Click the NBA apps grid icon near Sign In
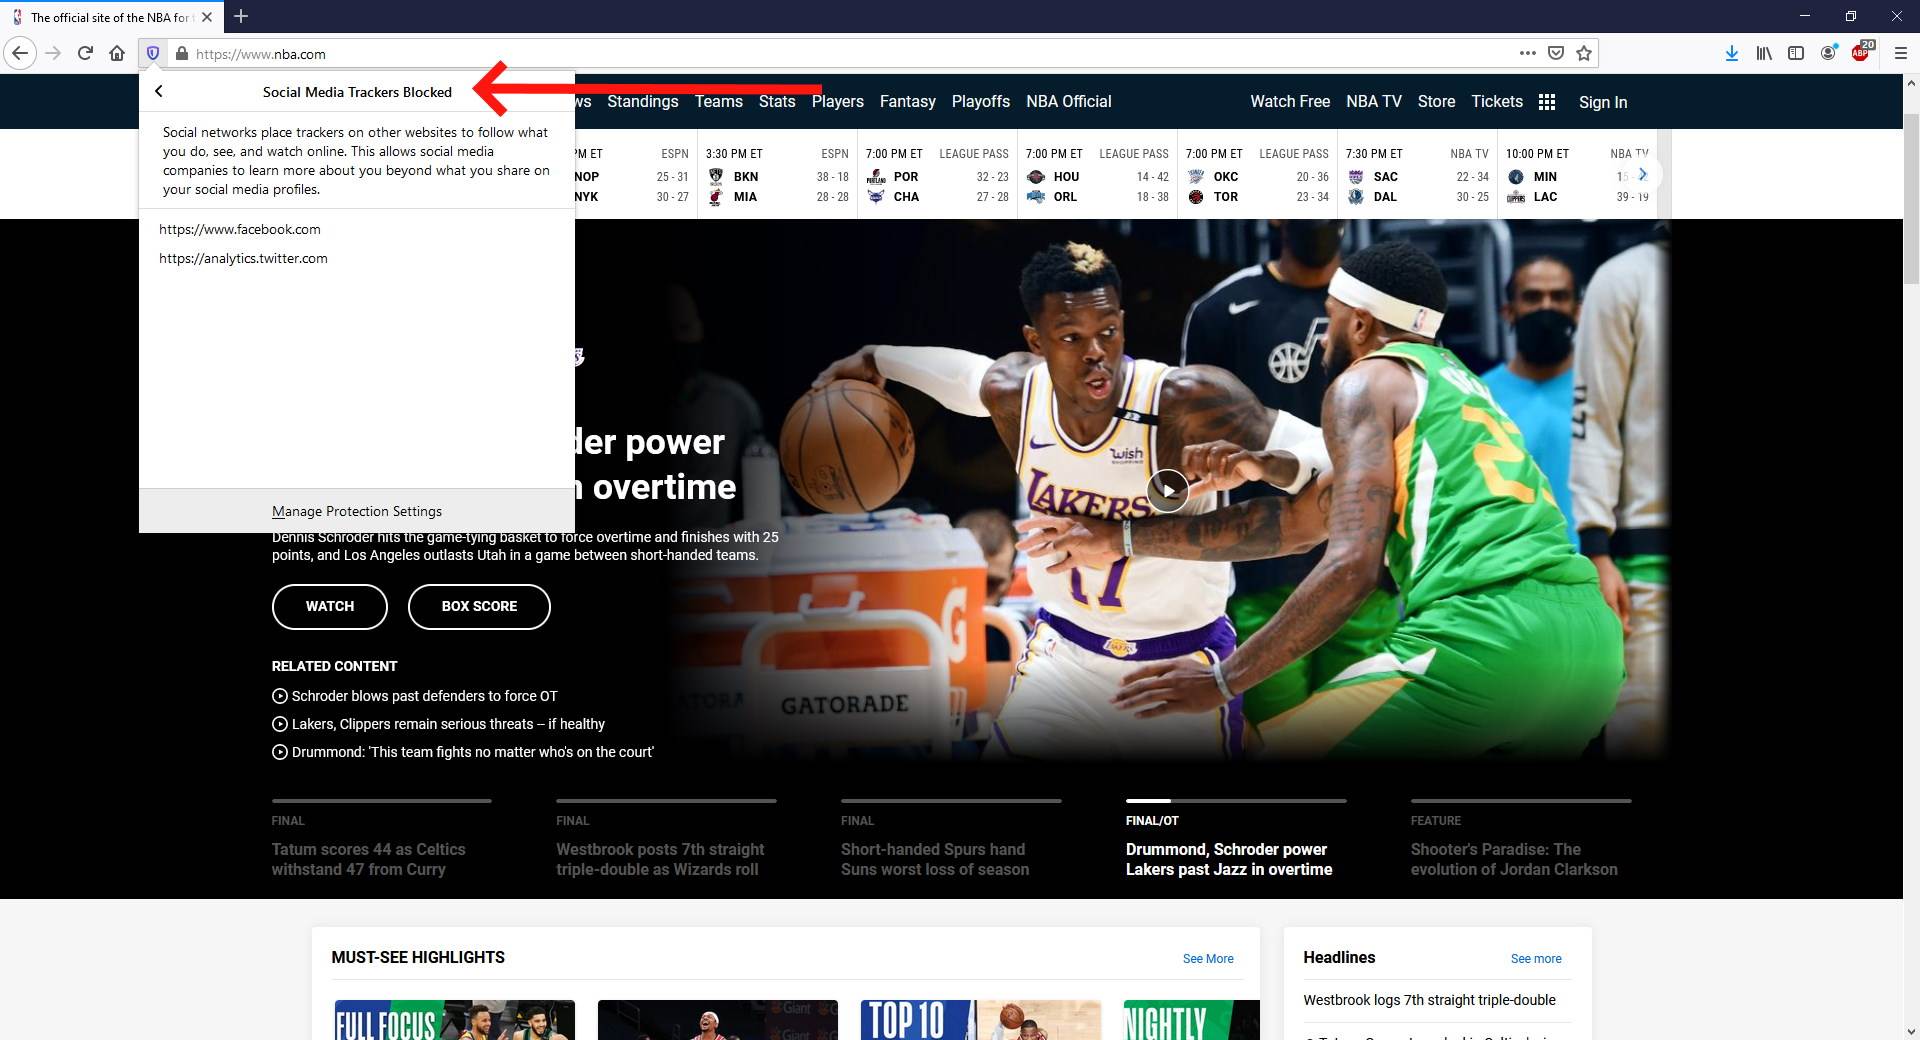The height and width of the screenshot is (1040, 1920). point(1546,101)
